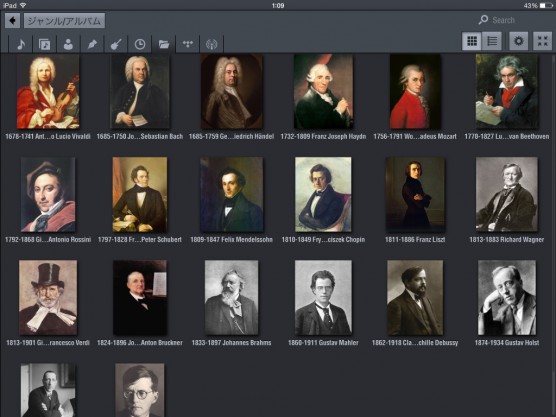Viewport: 556px width, 417px height.
Task: Open the Vivaldi portrait album
Action: [x=48, y=91]
